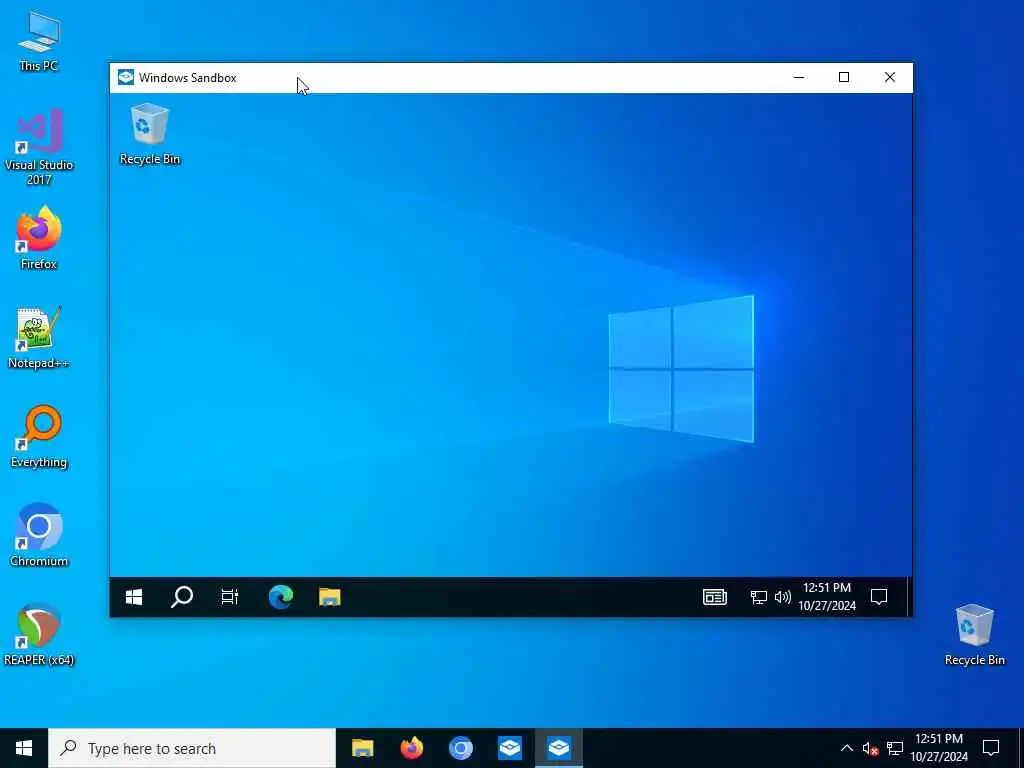Viewport: 1024px width, 768px height.
Task: Click Show desktop sliver in Sandbox taskbar
Action: pyautogui.click(x=909, y=597)
